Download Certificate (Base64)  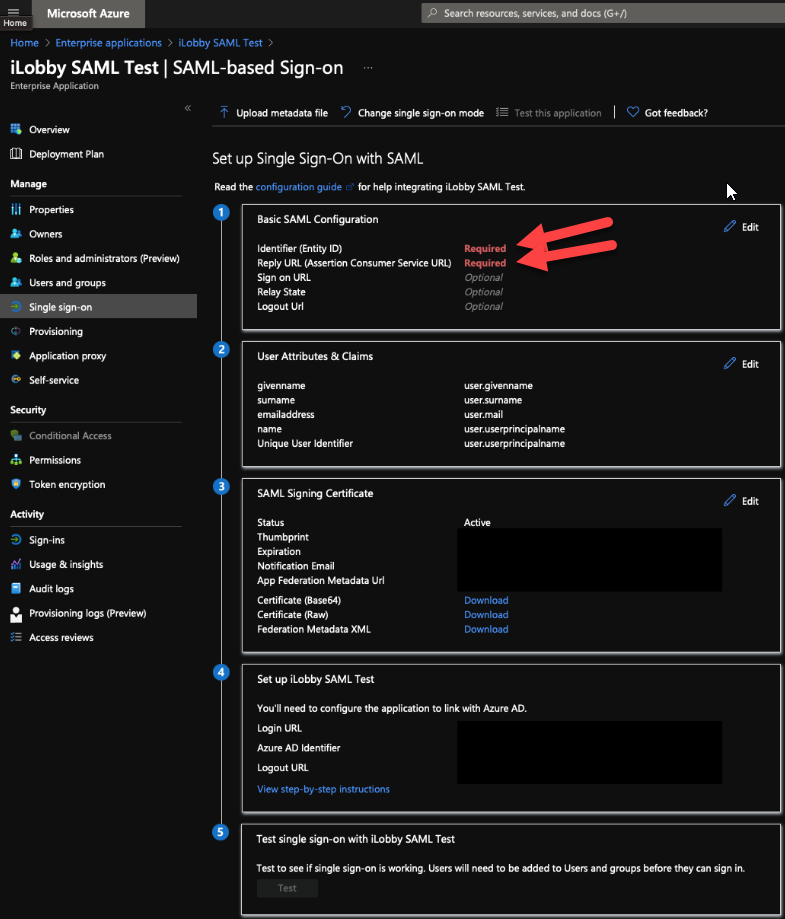[x=486, y=600]
